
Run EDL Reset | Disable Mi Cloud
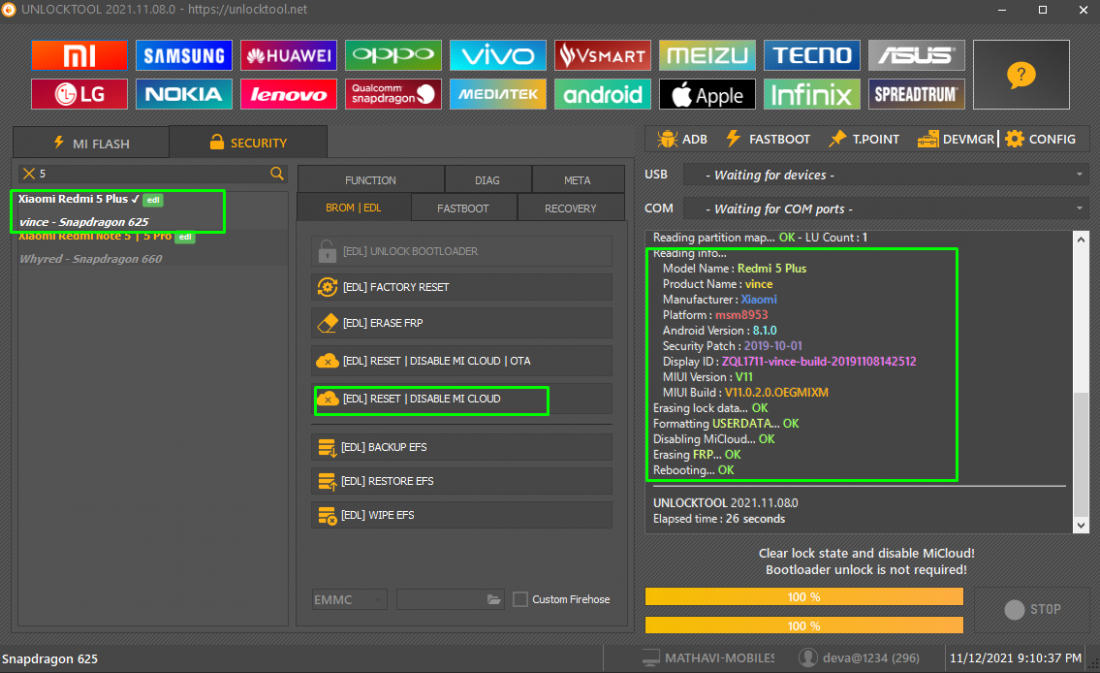click(462, 399)
